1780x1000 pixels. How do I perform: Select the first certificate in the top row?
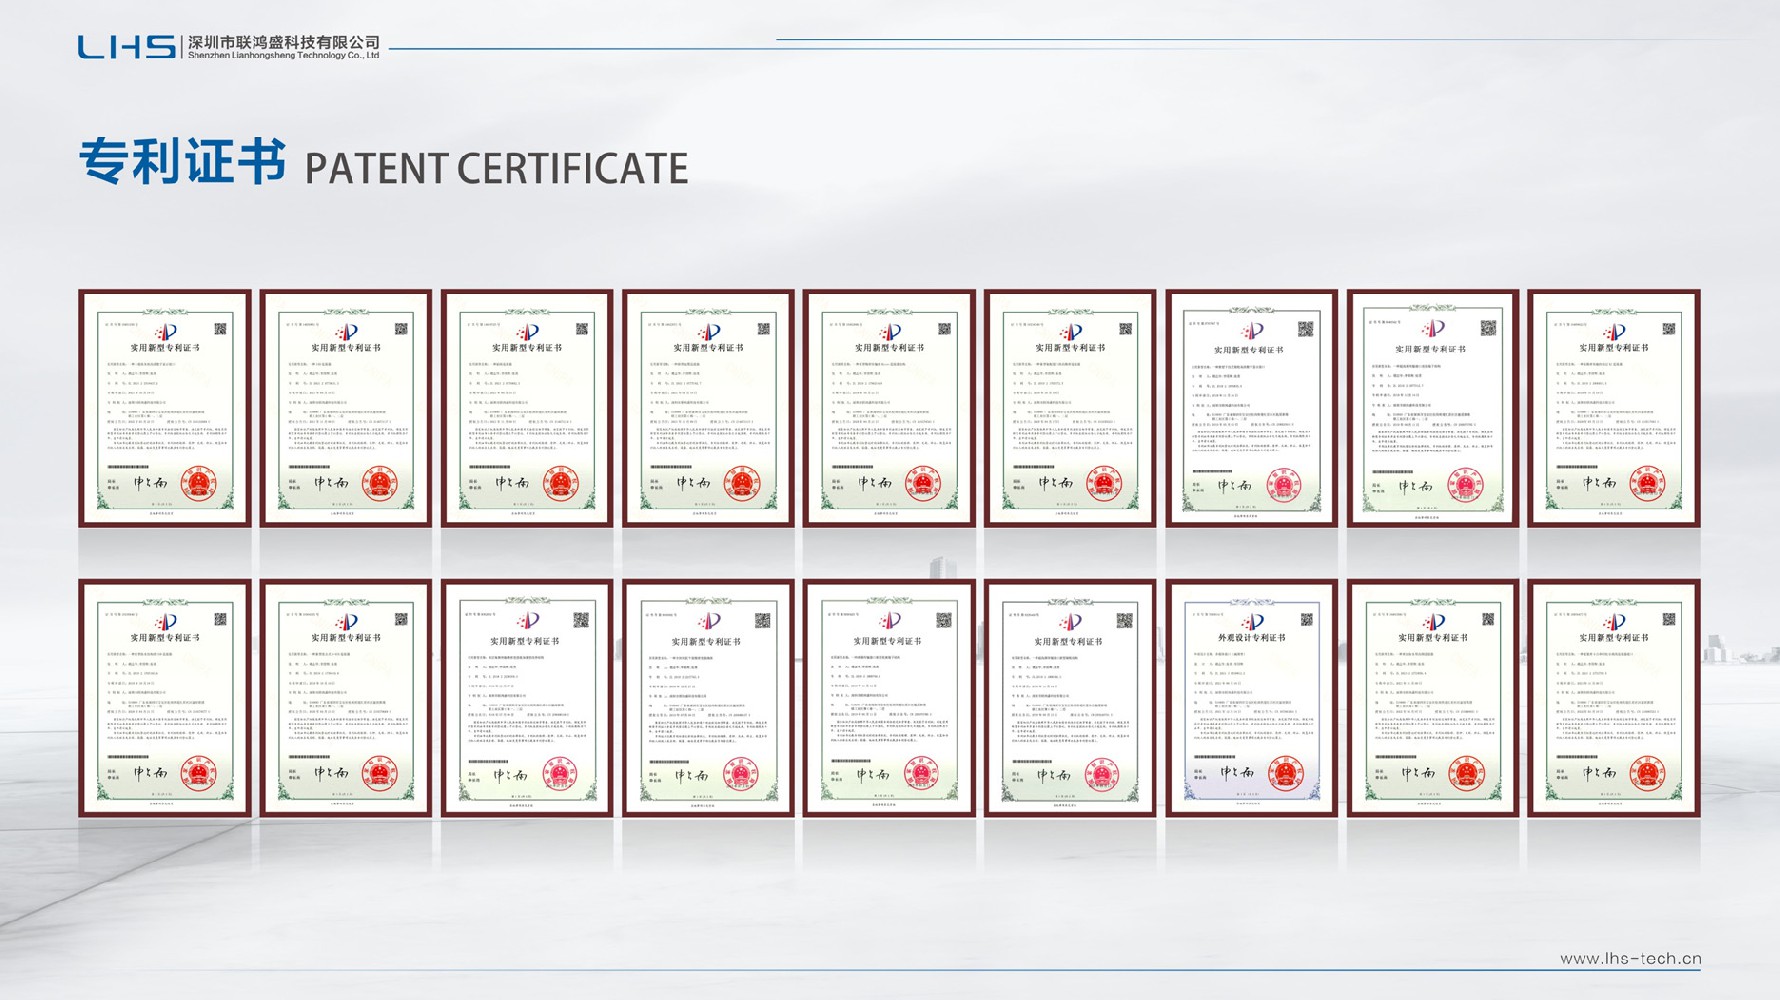pyautogui.click(x=165, y=408)
